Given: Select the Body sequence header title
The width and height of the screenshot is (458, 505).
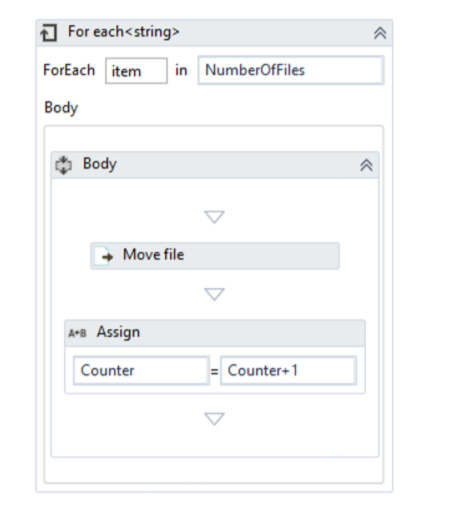Looking at the screenshot, I should tap(100, 164).
